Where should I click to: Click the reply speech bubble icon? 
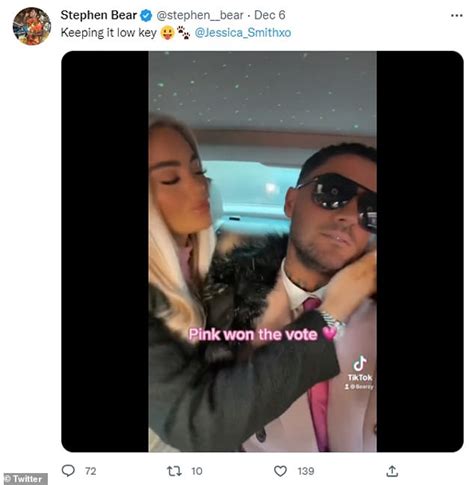(x=68, y=470)
